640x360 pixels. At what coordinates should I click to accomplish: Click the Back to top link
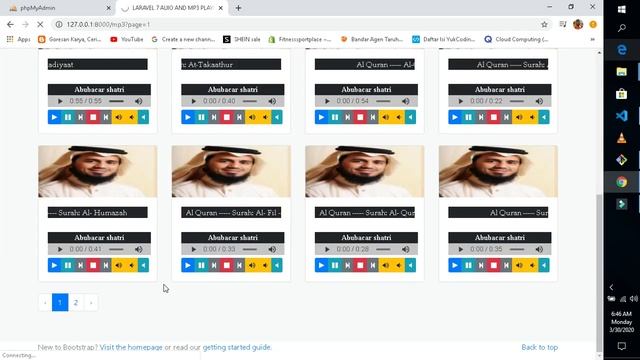coord(540,347)
